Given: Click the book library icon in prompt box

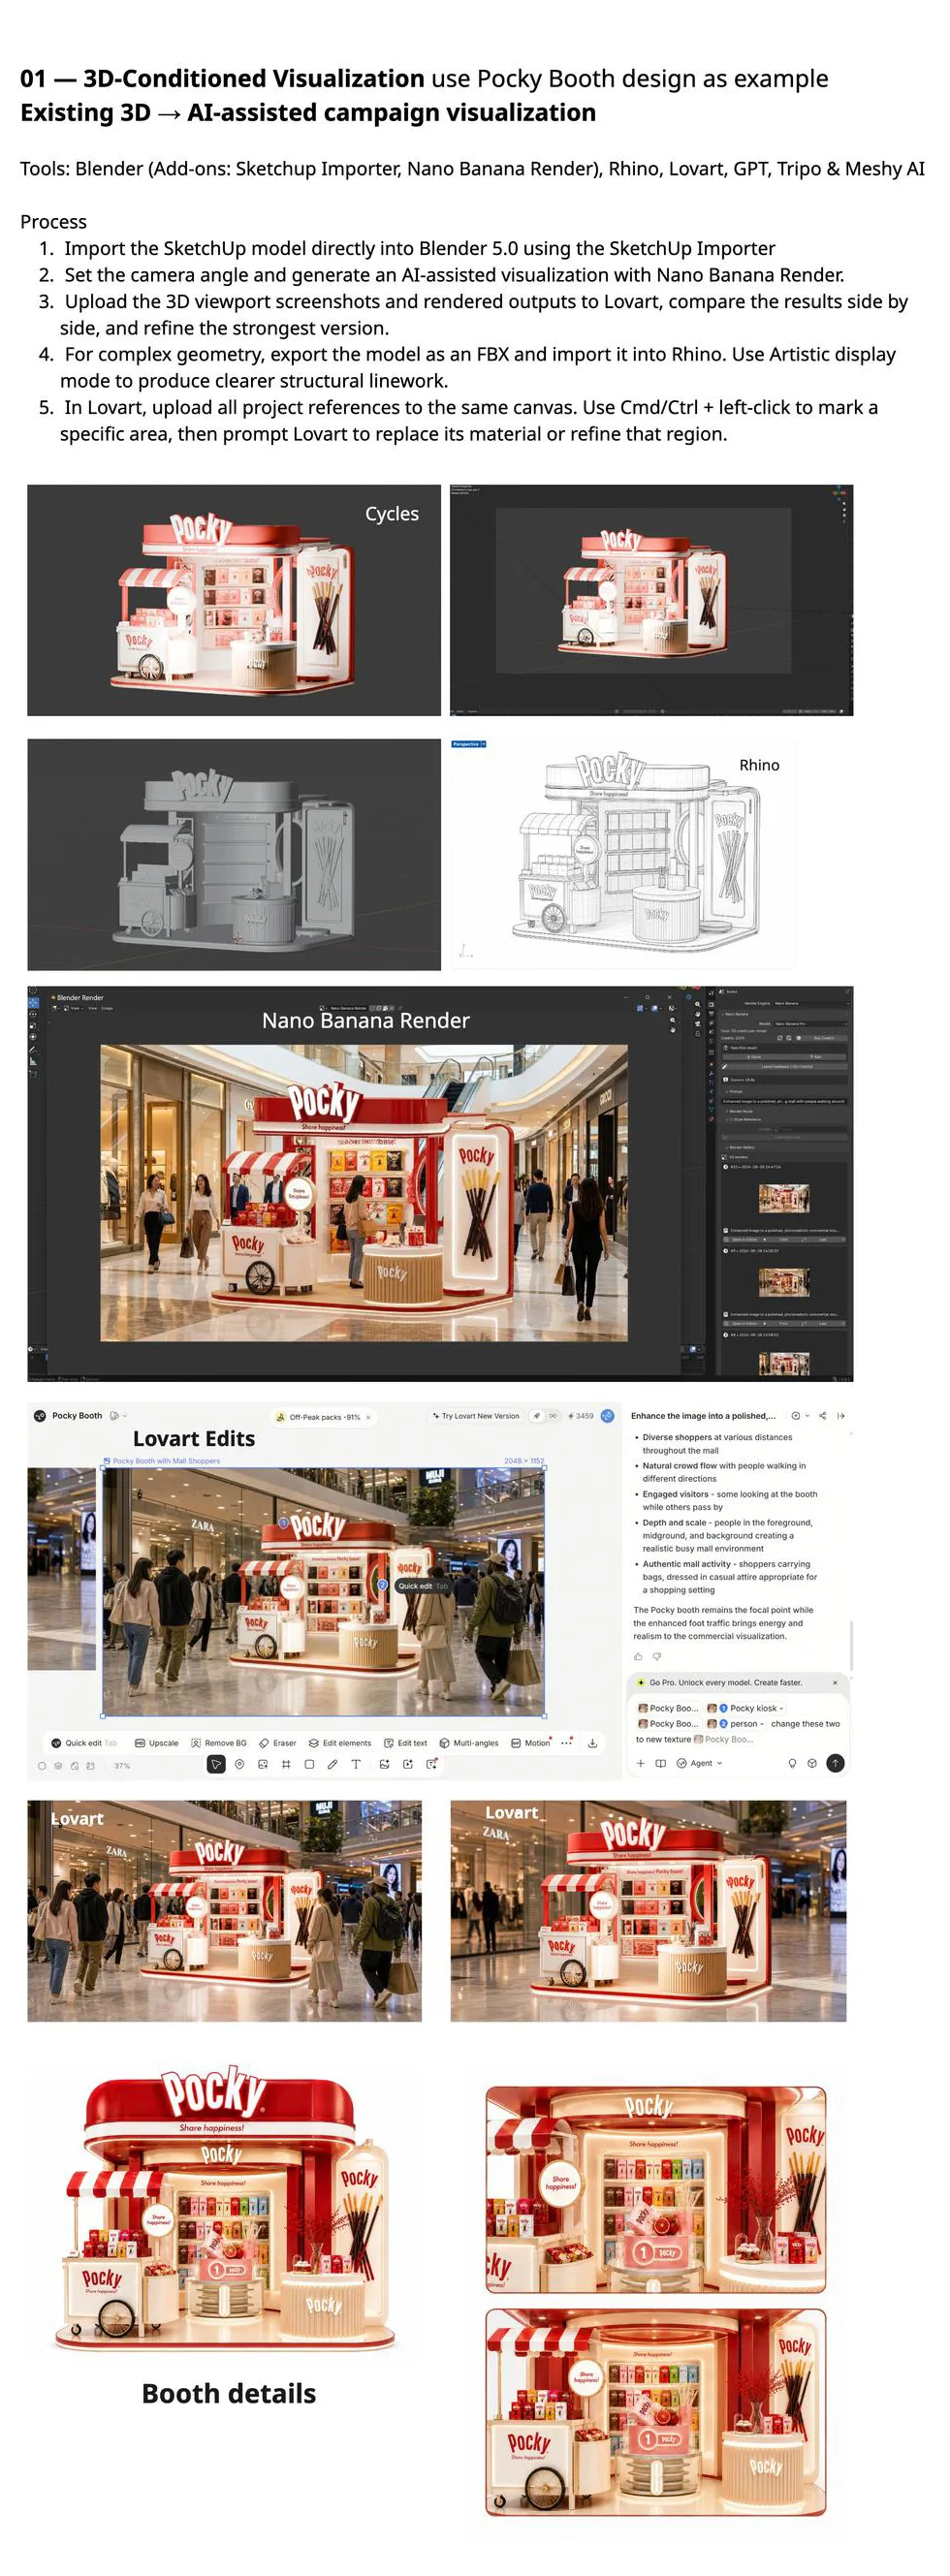Looking at the screenshot, I should coord(660,1763).
